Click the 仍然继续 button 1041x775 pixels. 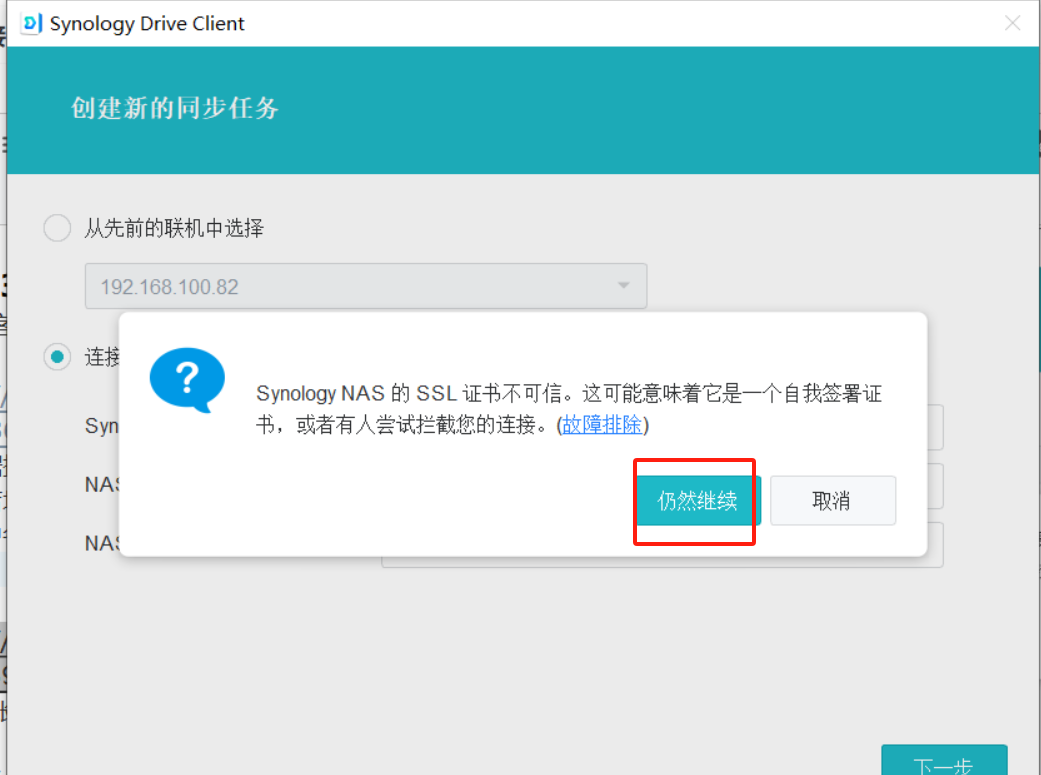point(698,500)
